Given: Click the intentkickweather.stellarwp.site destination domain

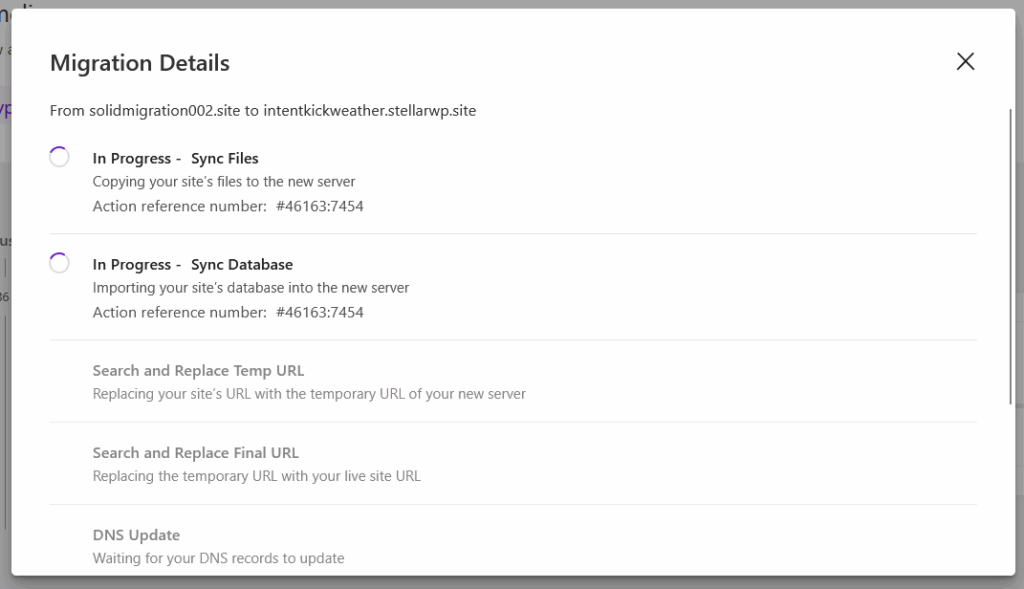Looking at the screenshot, I should 370,111.
